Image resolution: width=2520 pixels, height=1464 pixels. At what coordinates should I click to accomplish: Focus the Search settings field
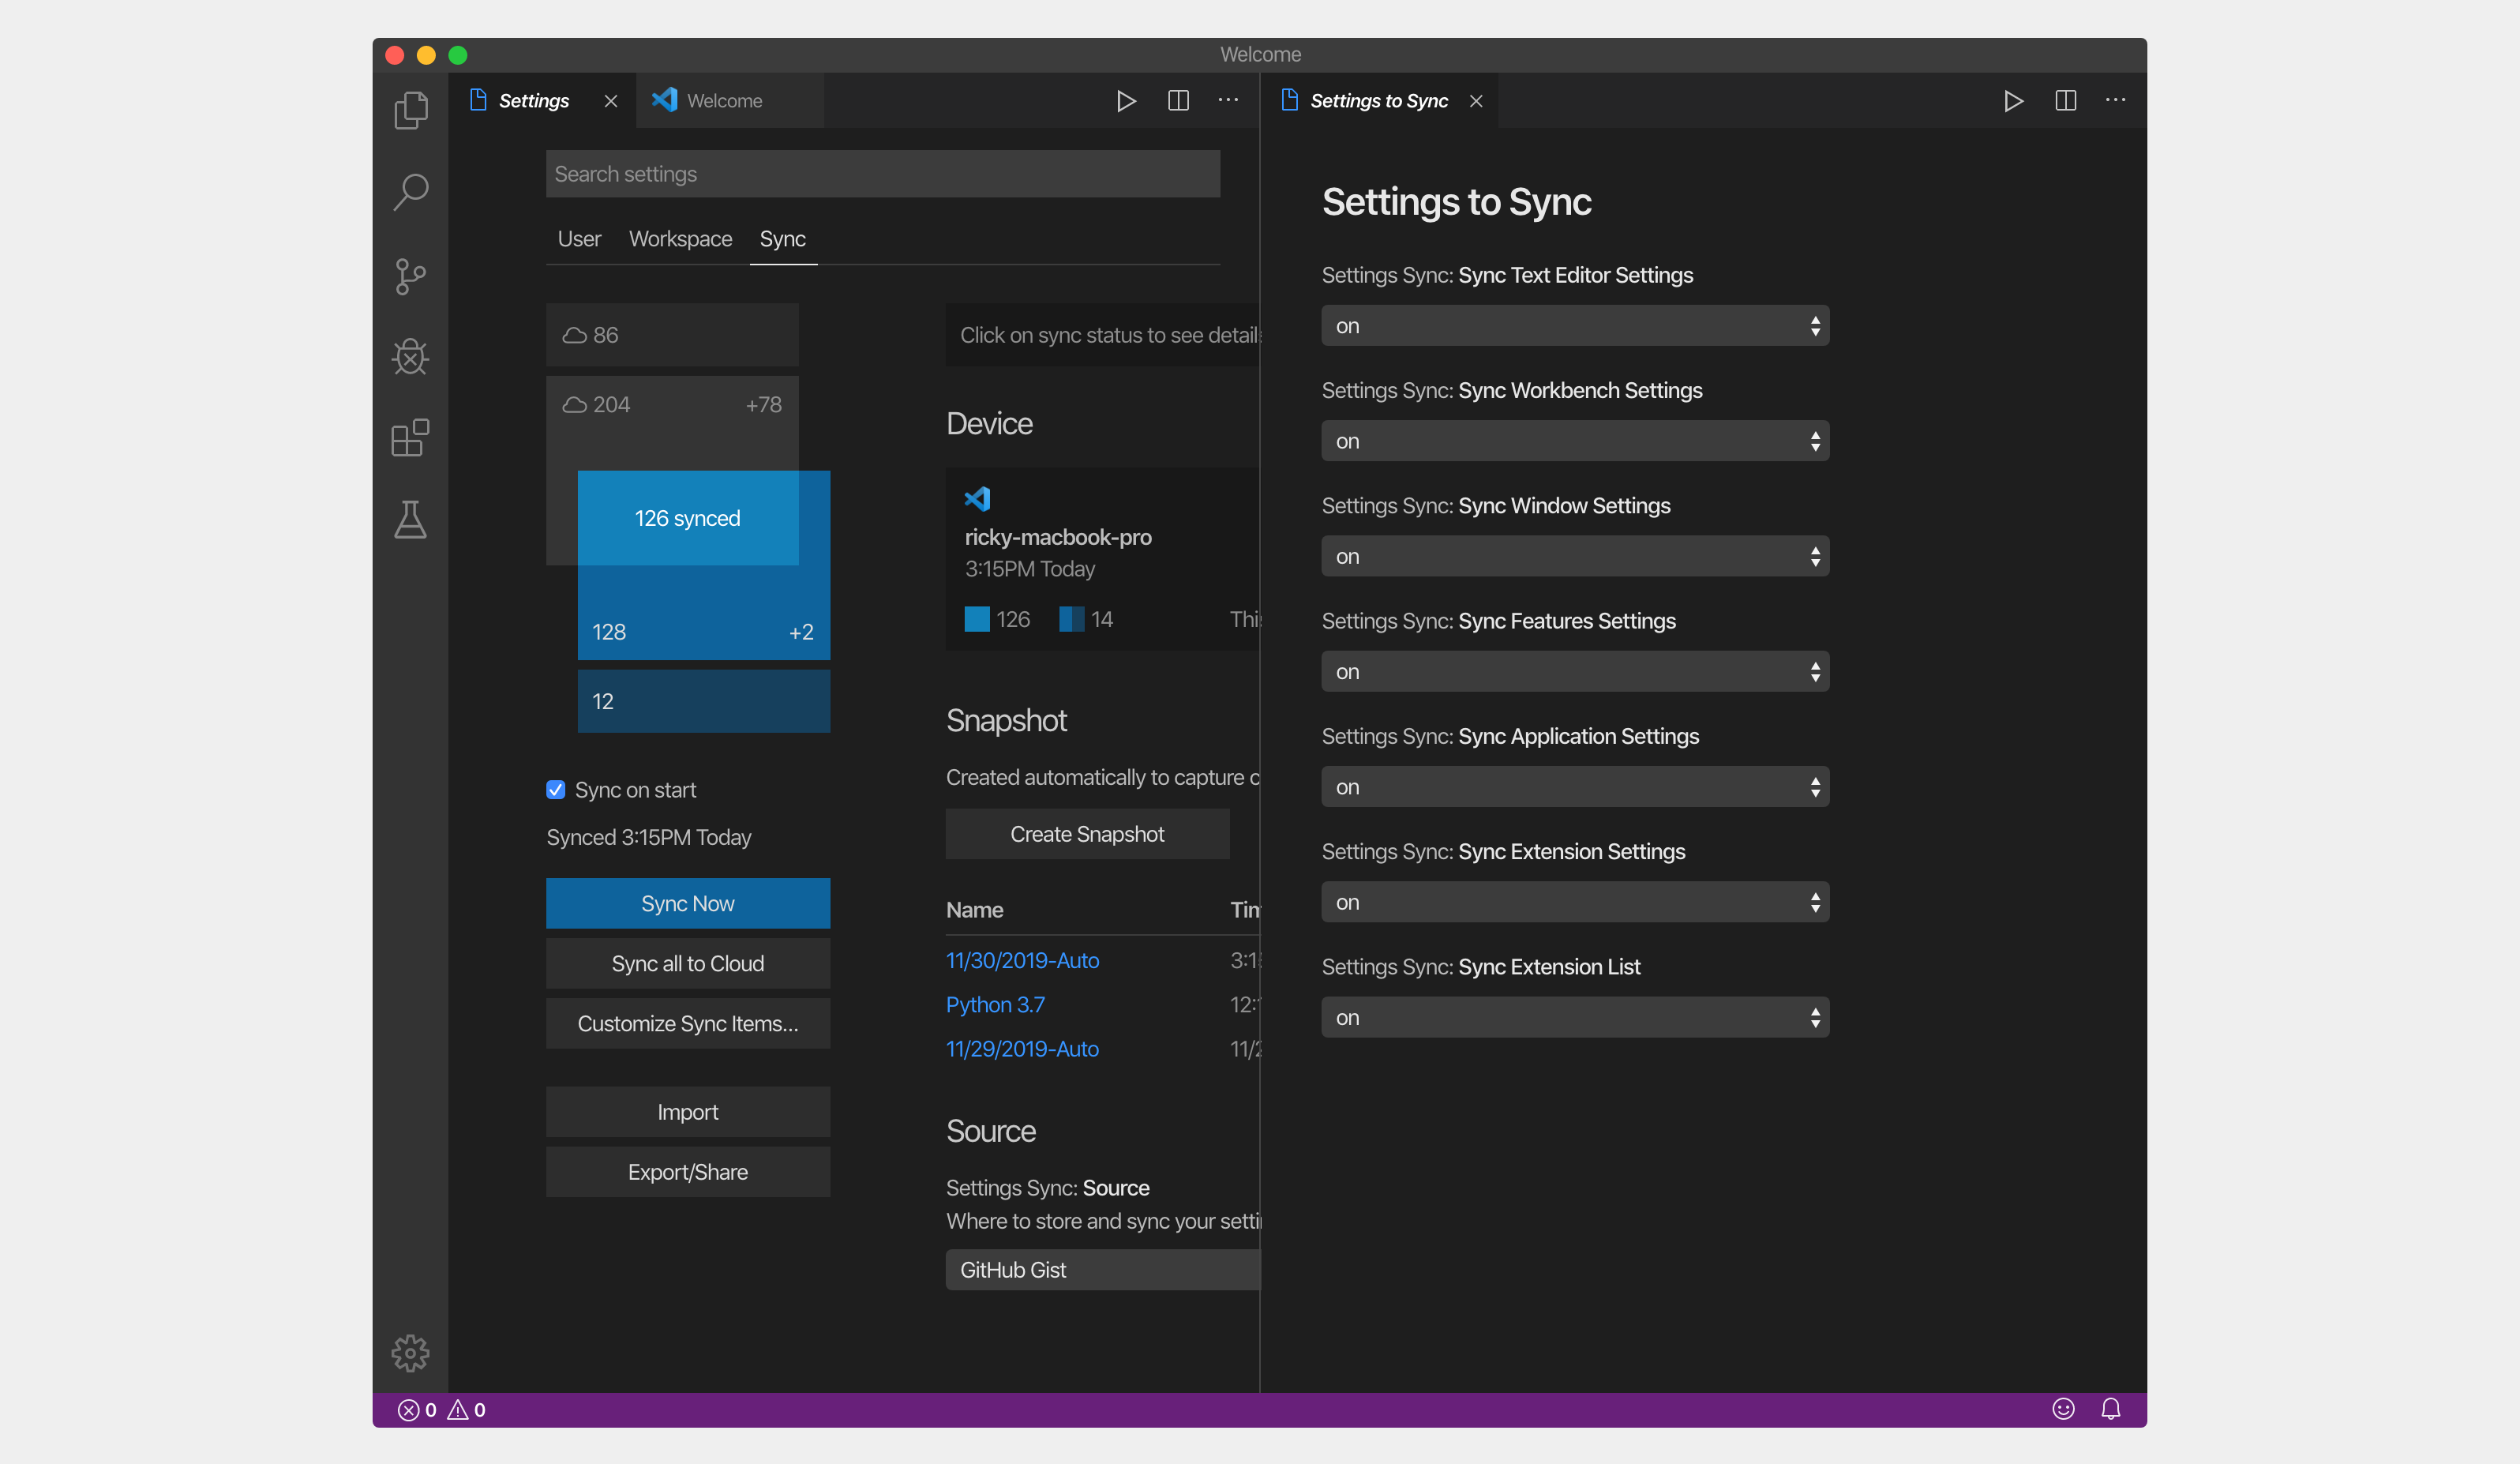pyautogui.click(x=883, y=174)
